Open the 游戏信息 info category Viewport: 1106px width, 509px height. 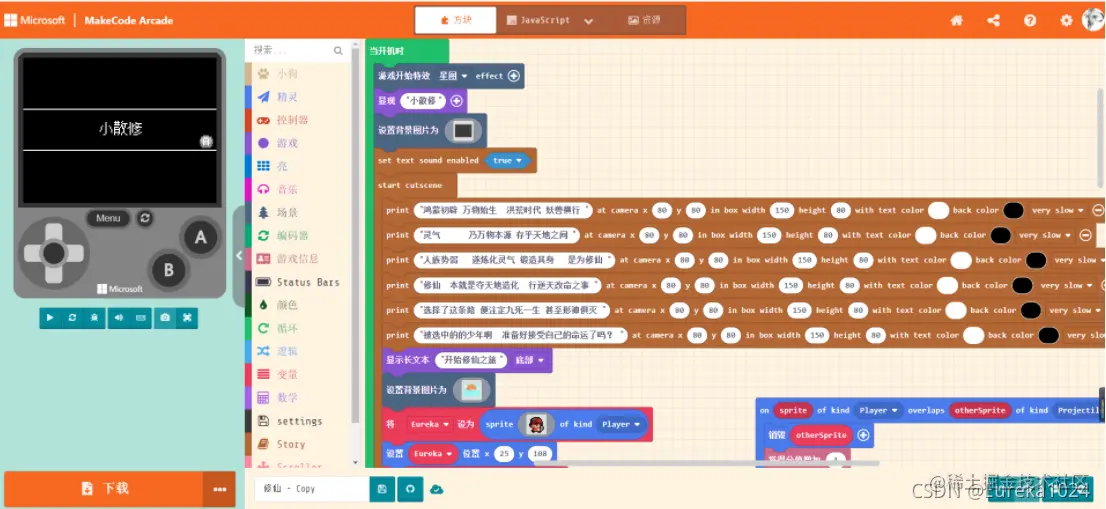click(297, 259)
